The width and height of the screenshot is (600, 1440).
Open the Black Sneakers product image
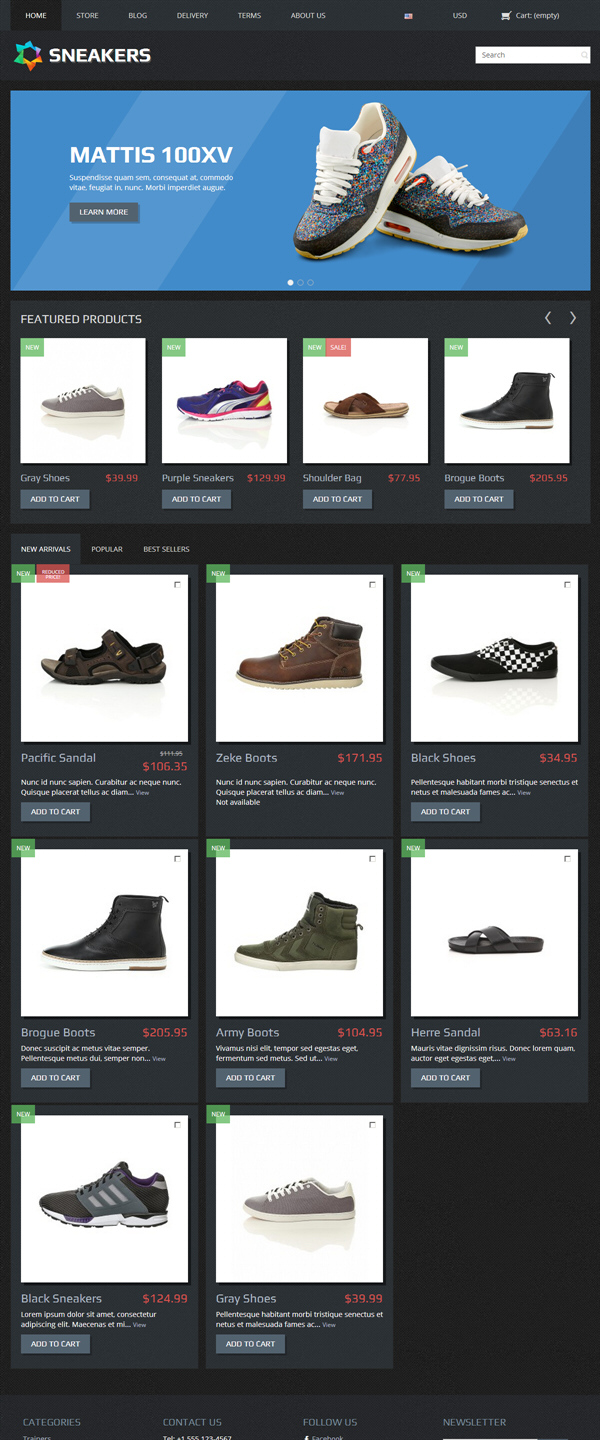tap(105, 1199)
